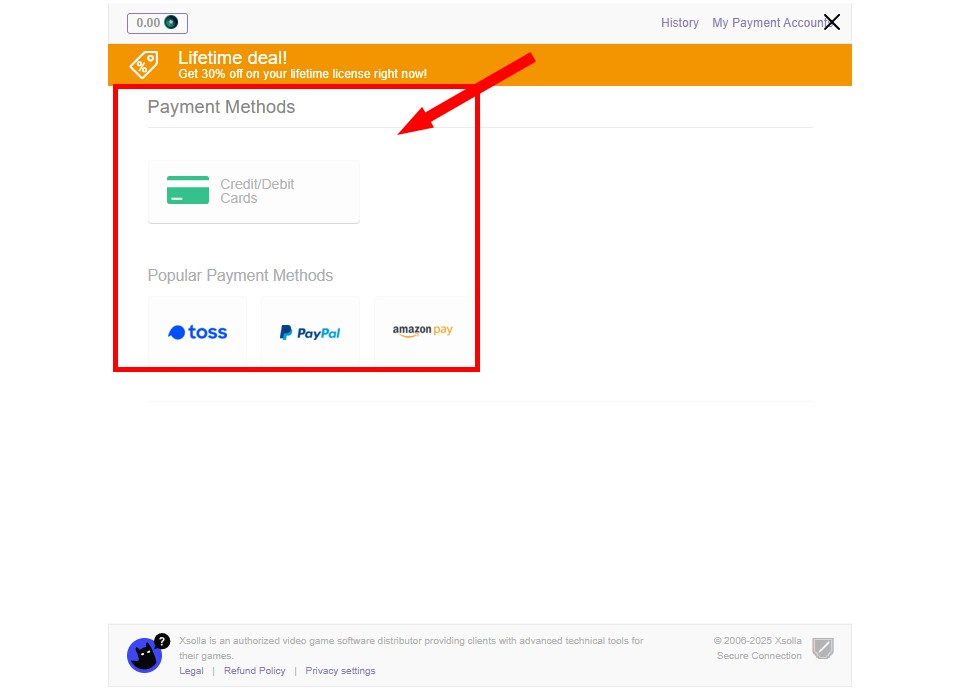Image resolution: width=960 pixels, height=690 pixels.
Task: Select the toss payment logo
Action: [198, 332]
